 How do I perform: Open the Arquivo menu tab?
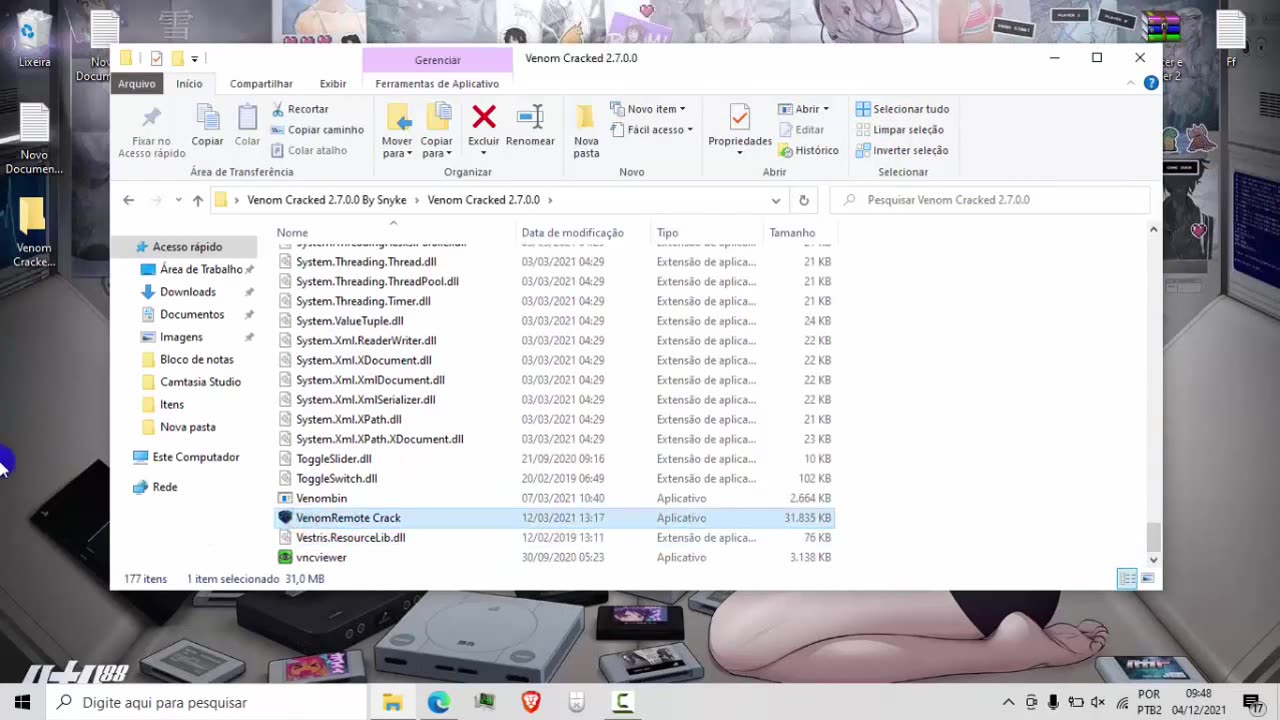click(x=137, y=84)
